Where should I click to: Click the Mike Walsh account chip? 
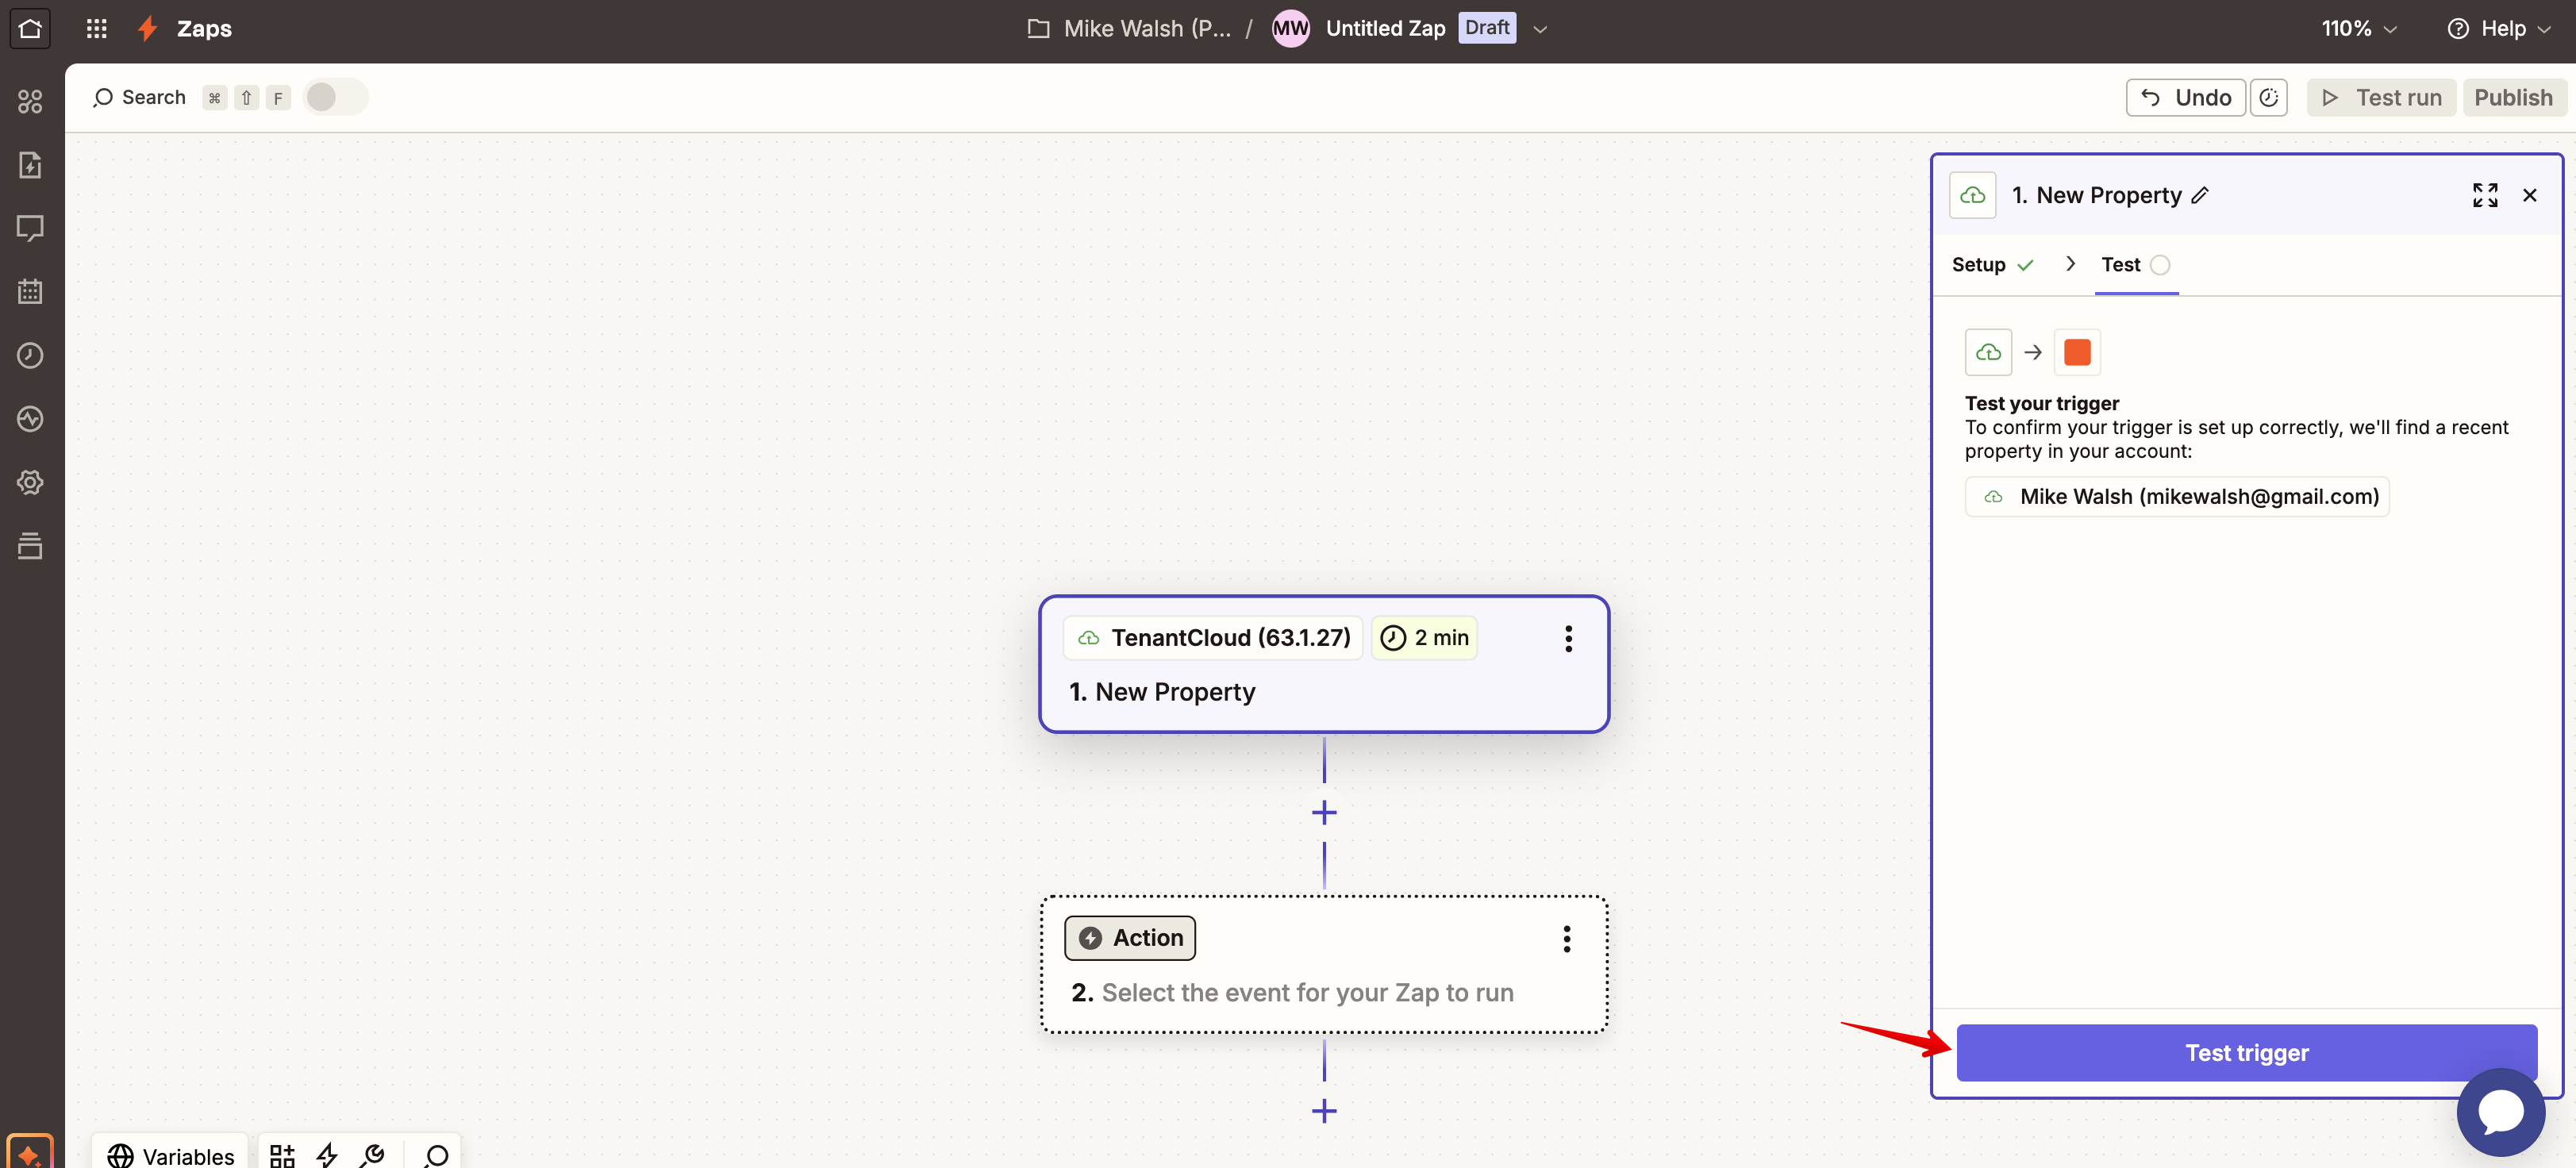(x=2176, y=497)
